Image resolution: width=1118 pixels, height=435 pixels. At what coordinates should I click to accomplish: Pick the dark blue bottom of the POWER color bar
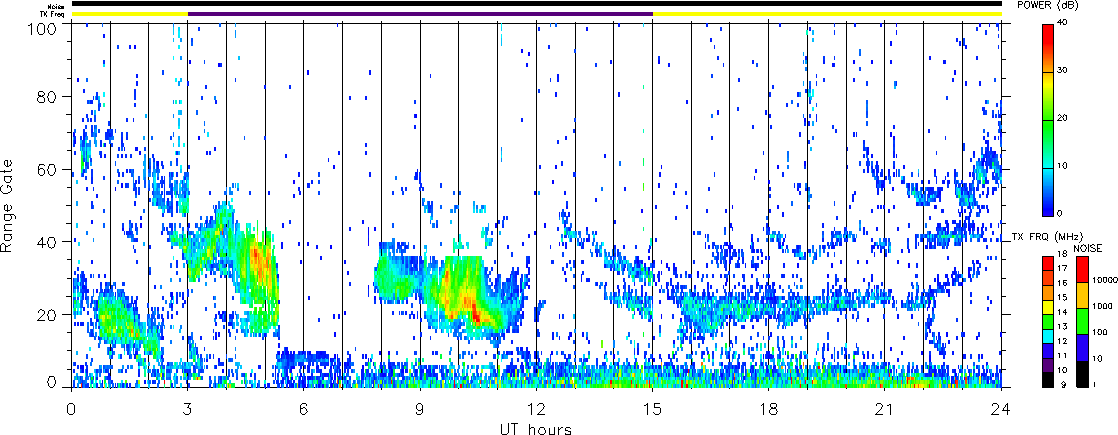(x=1047, y=207)
